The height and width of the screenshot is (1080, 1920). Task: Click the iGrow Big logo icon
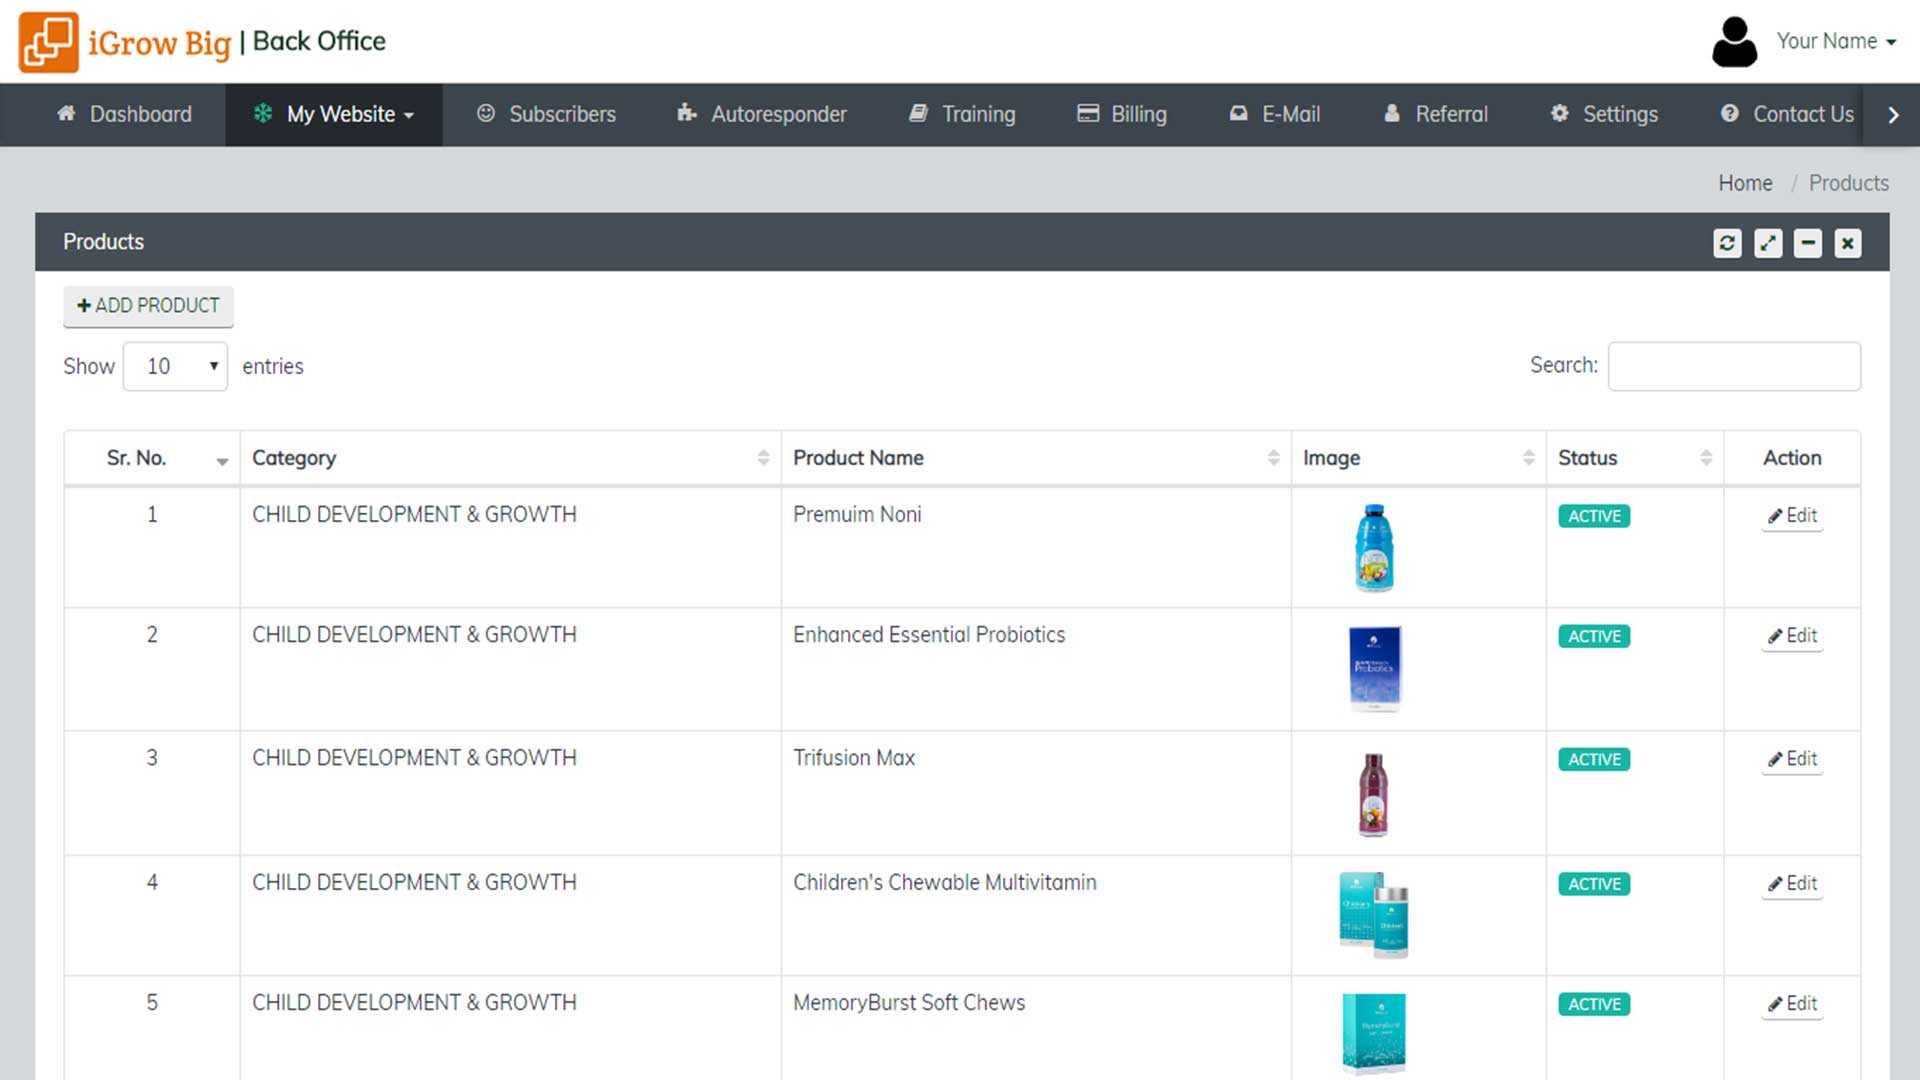tap(48, 42)
